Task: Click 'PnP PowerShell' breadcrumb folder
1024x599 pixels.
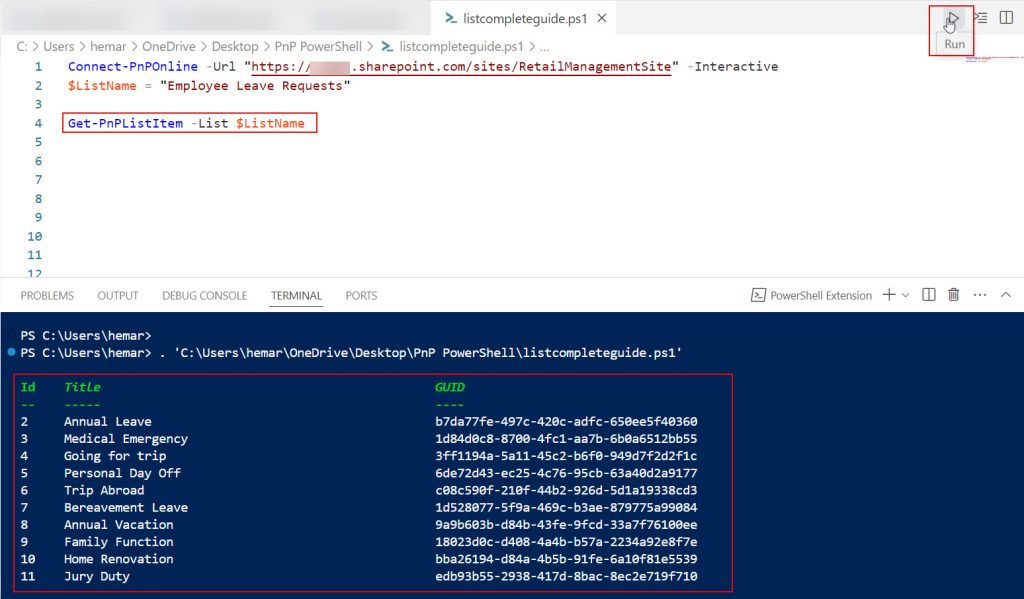Action: [x=318, y=46]
